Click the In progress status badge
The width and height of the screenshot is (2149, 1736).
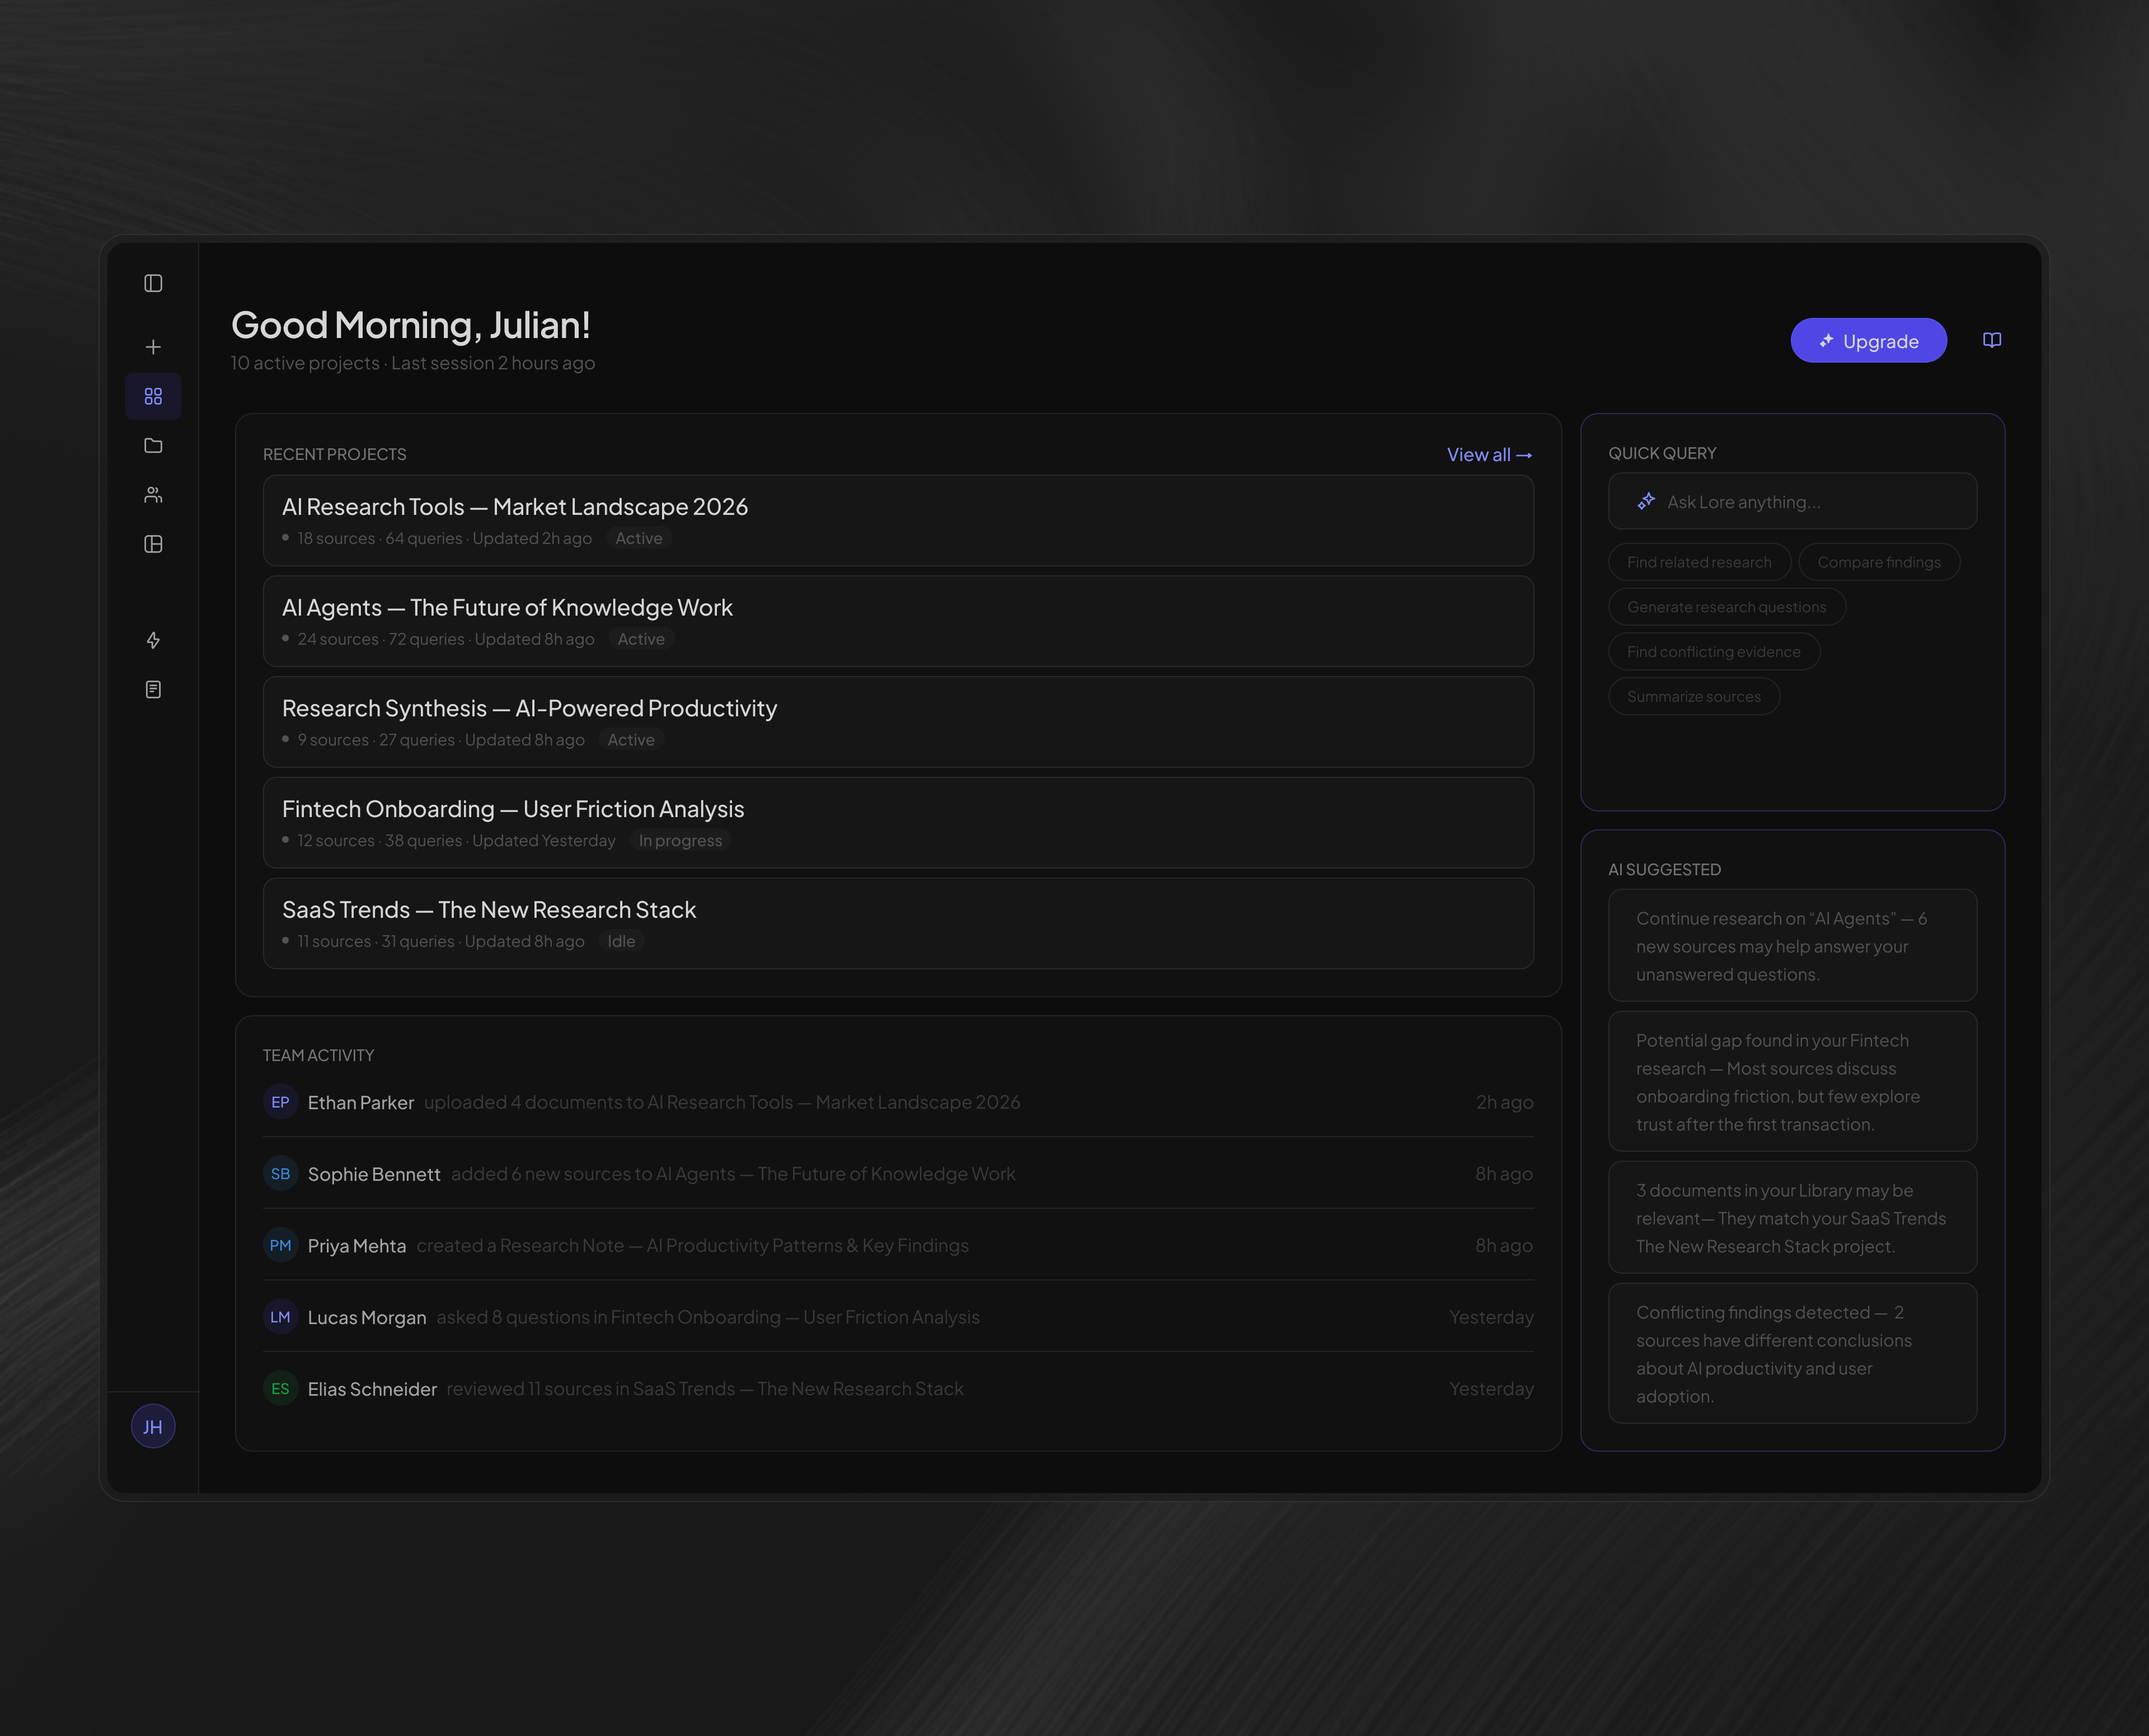coord(680,841)
